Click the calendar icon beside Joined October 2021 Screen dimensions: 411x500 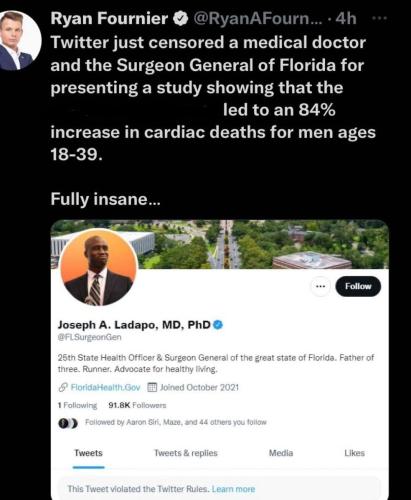point(152,387)
